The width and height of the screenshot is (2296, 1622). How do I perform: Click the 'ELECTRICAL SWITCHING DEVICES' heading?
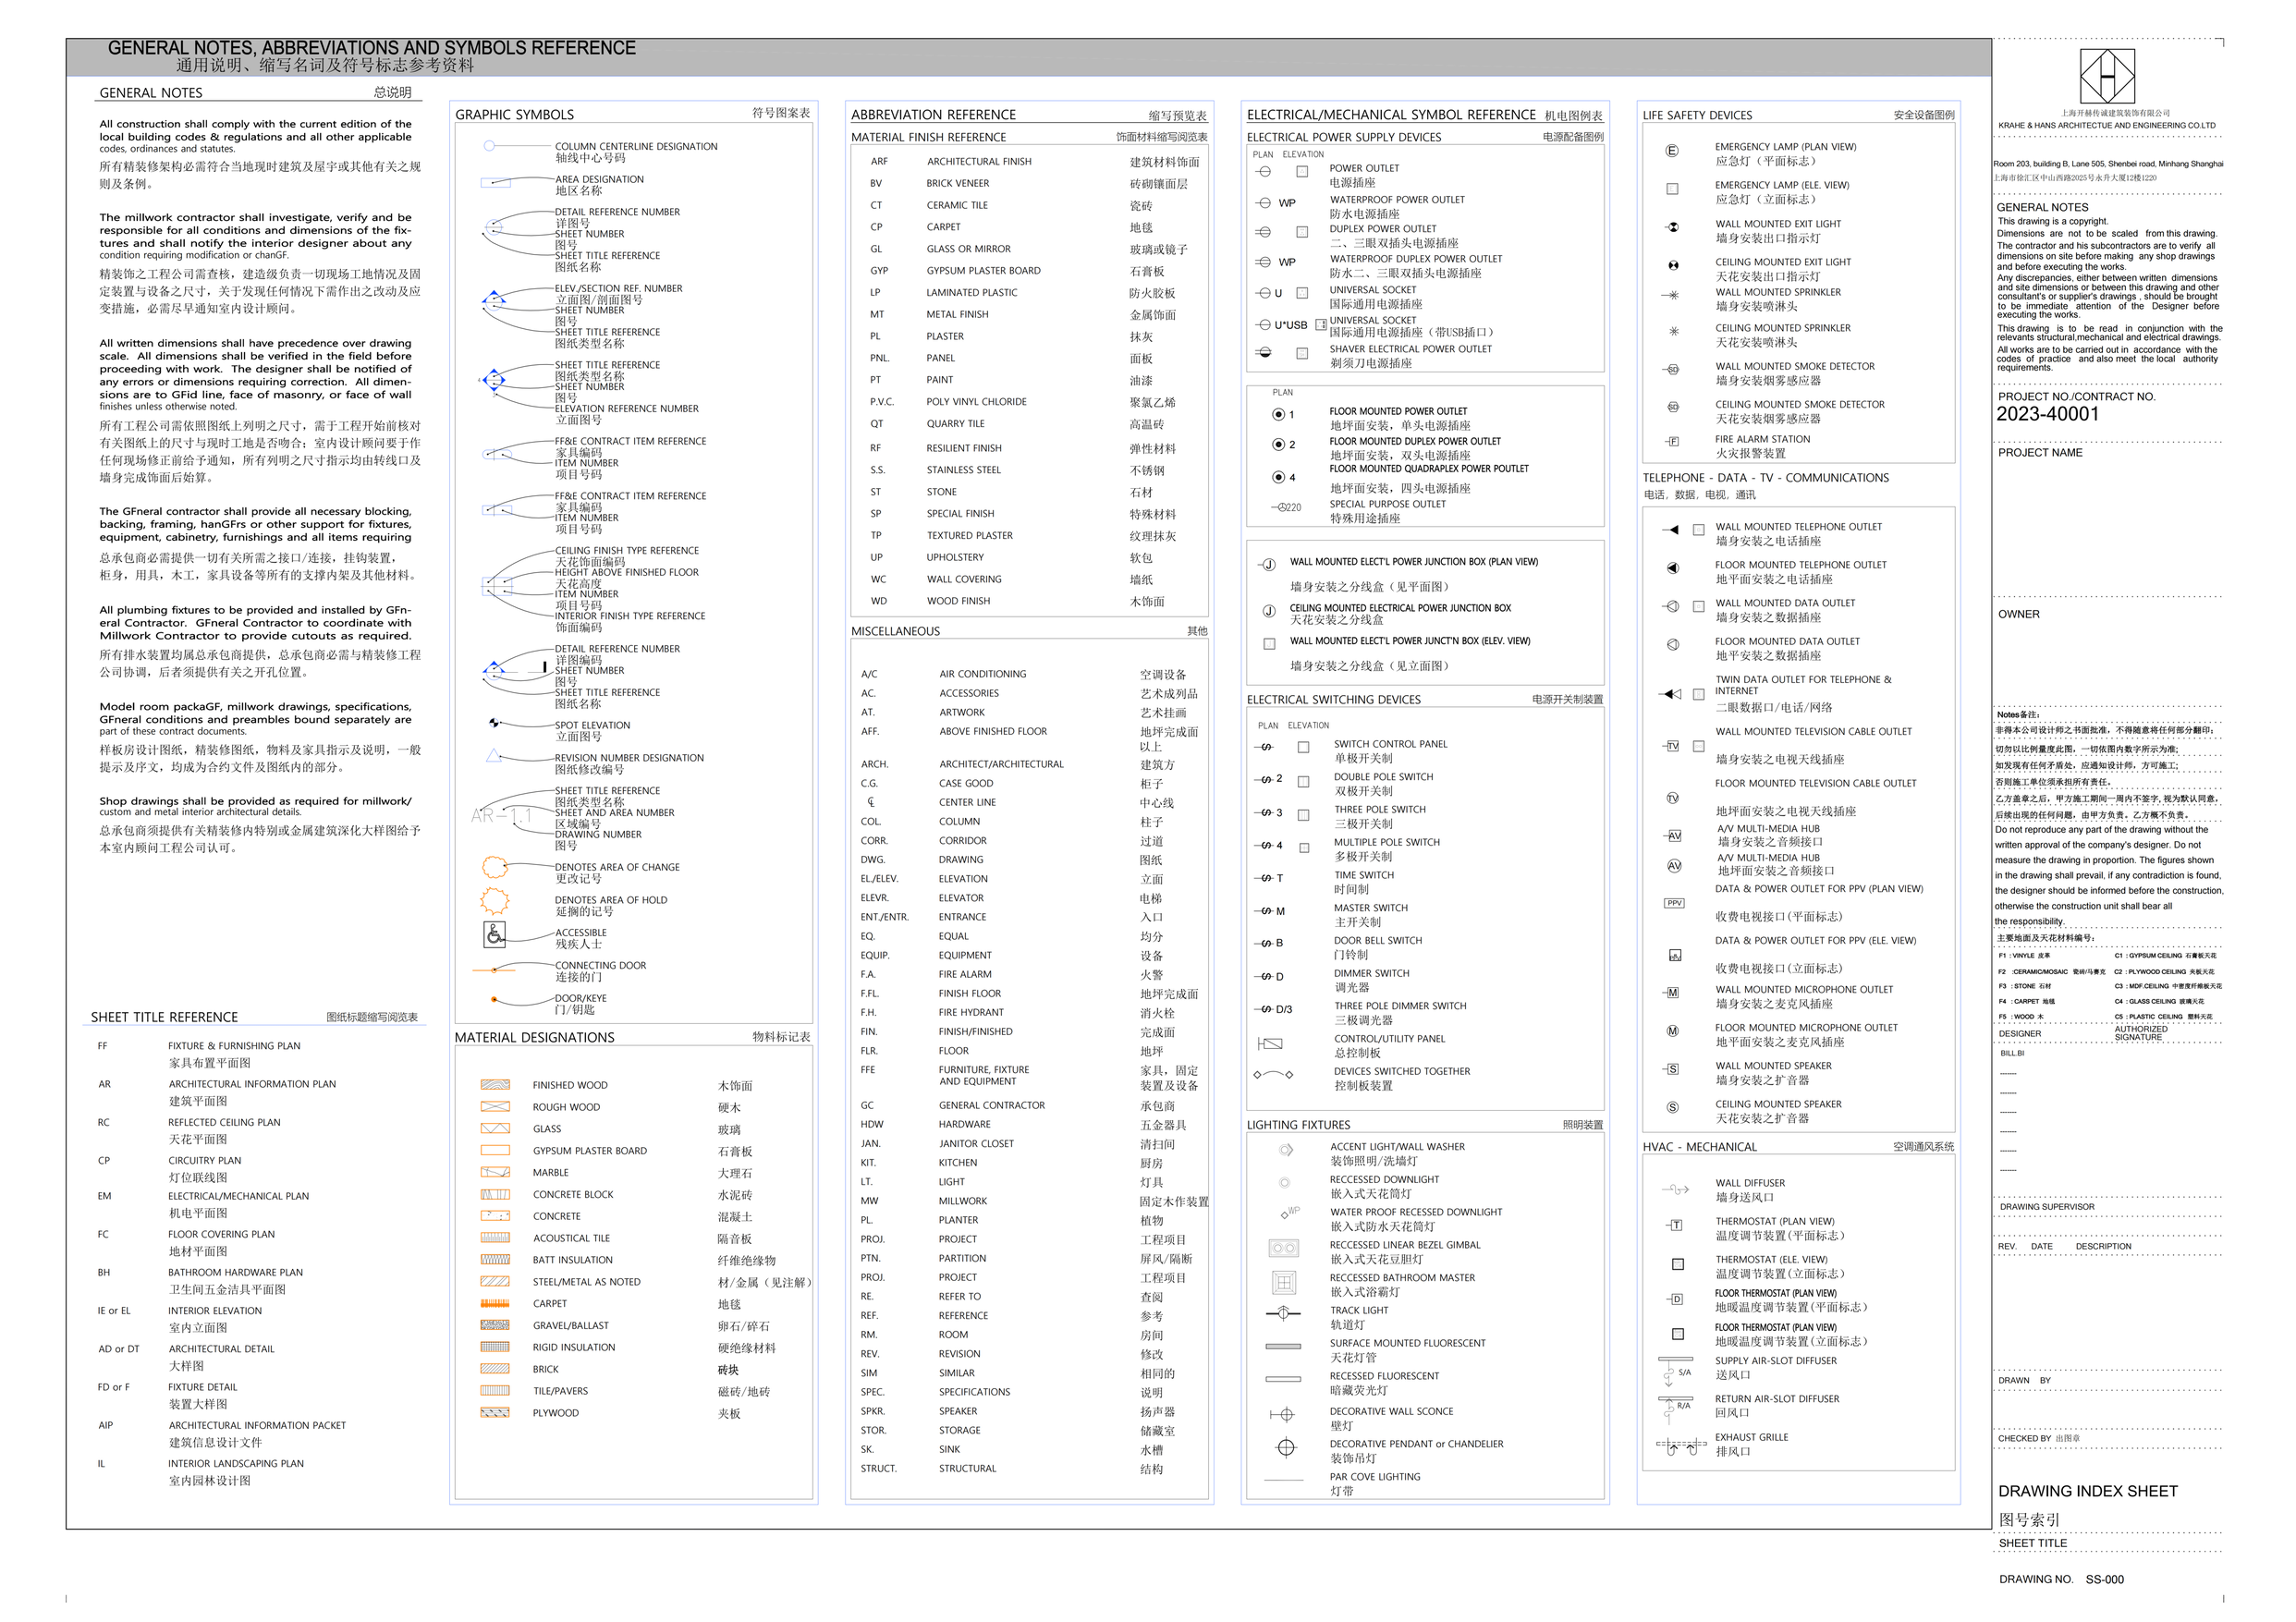(x=1333, y=700)
